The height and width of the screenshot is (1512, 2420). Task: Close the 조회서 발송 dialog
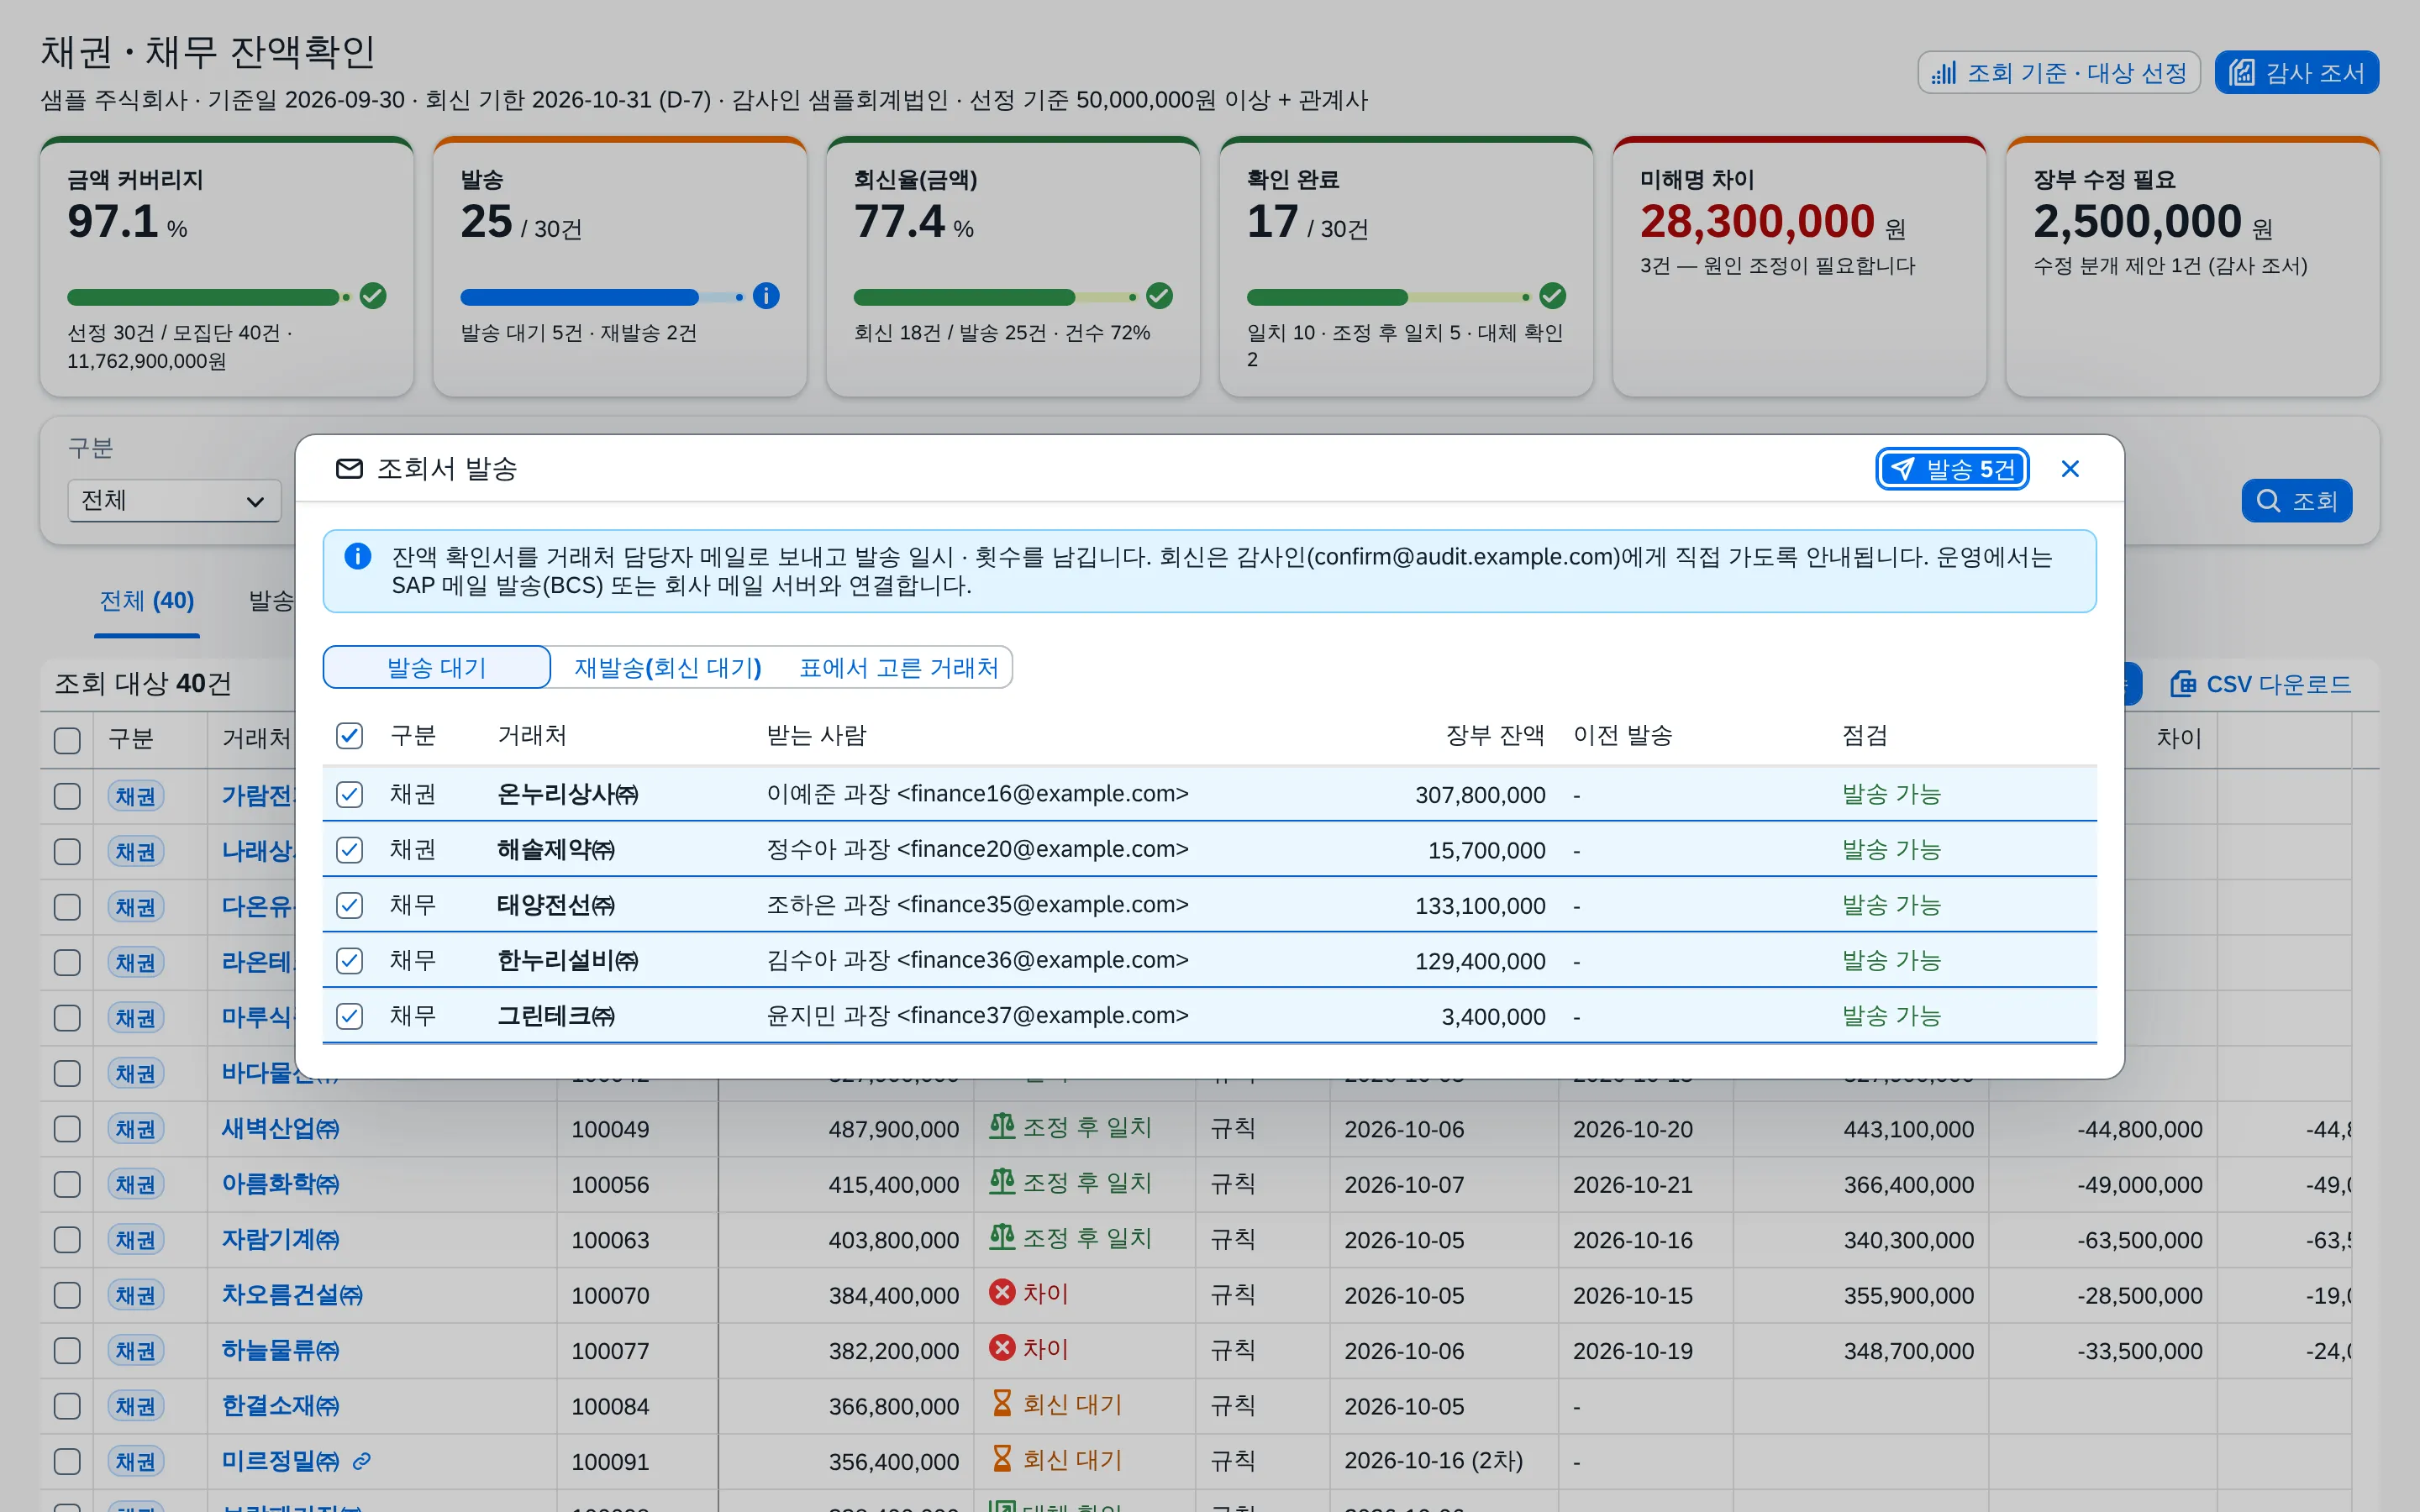coord(2070,469)
